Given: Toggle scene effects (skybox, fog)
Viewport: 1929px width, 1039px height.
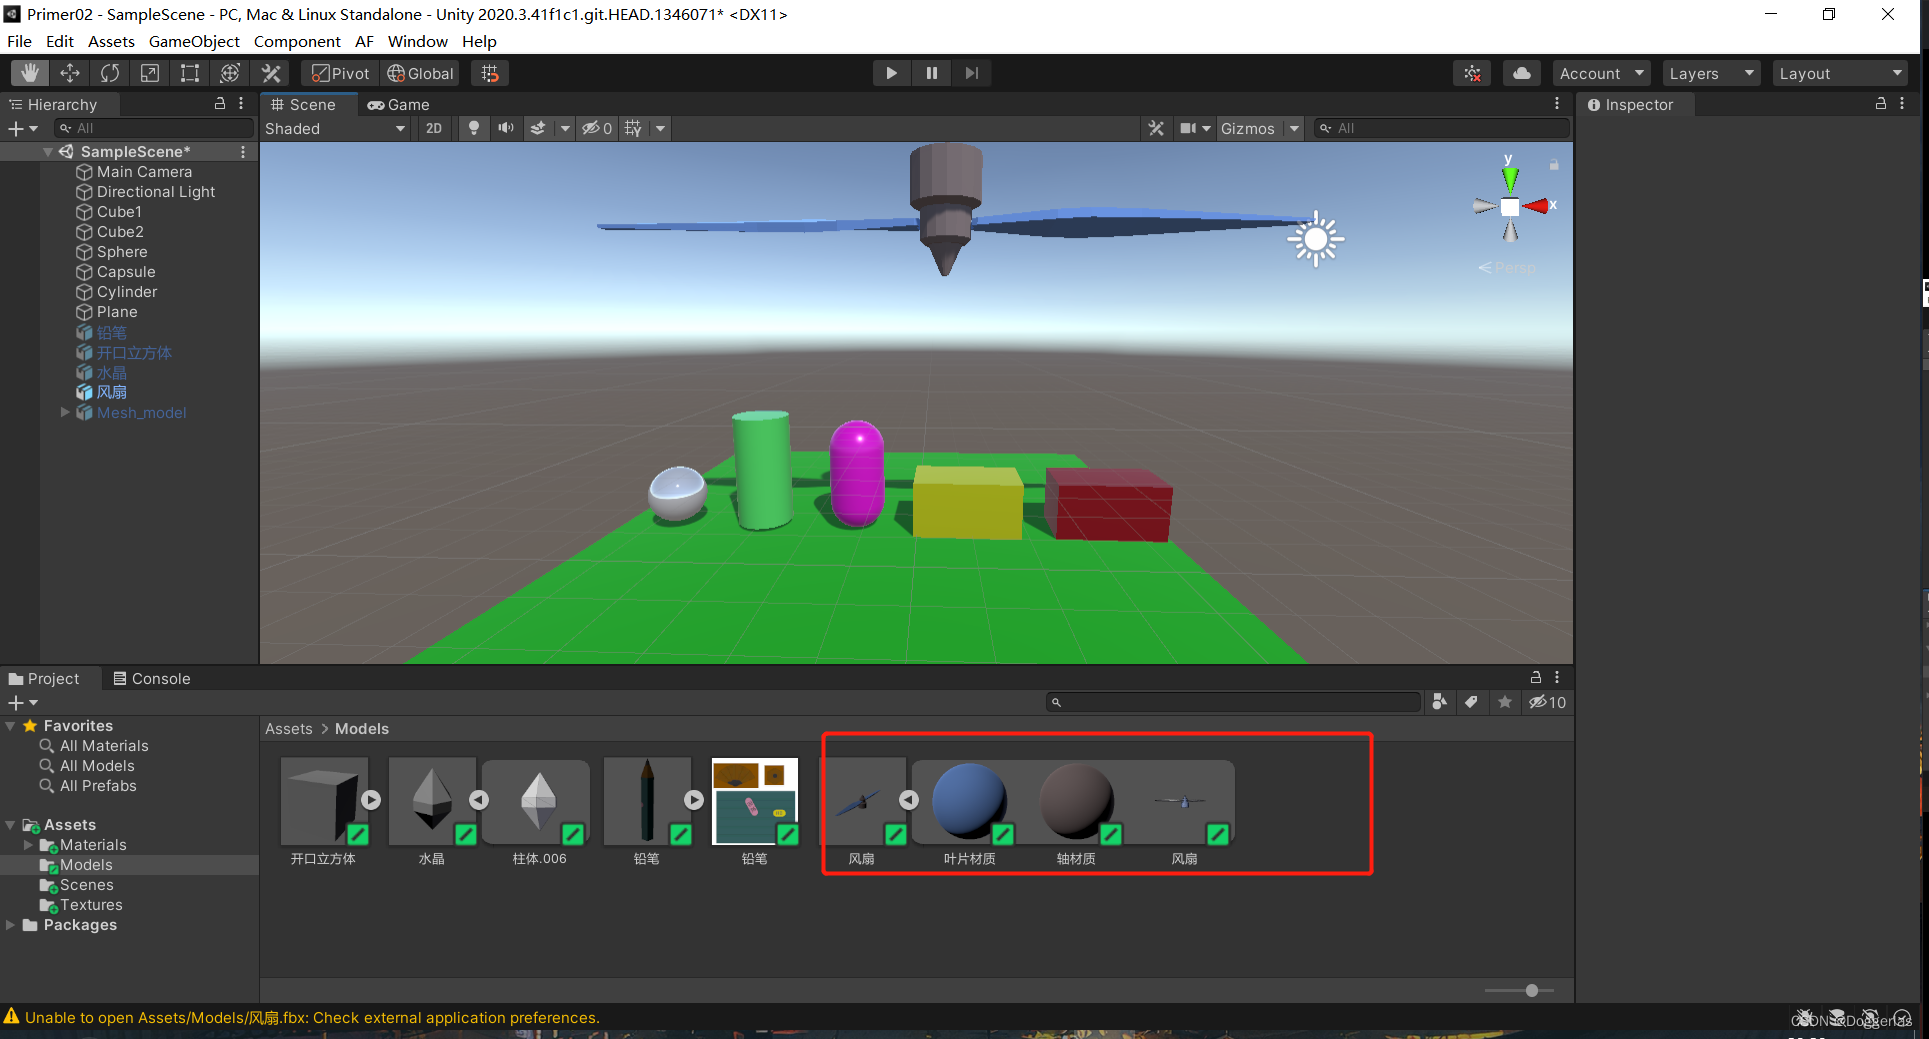Looking at the screenshot, I should coord(539,128).
